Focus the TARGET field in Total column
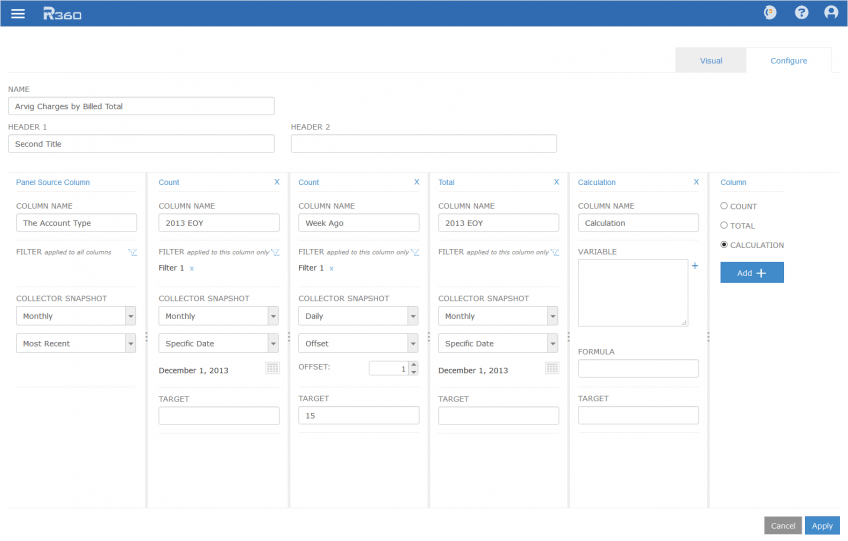The image size is (848, 541). click(x=498, y=415)
